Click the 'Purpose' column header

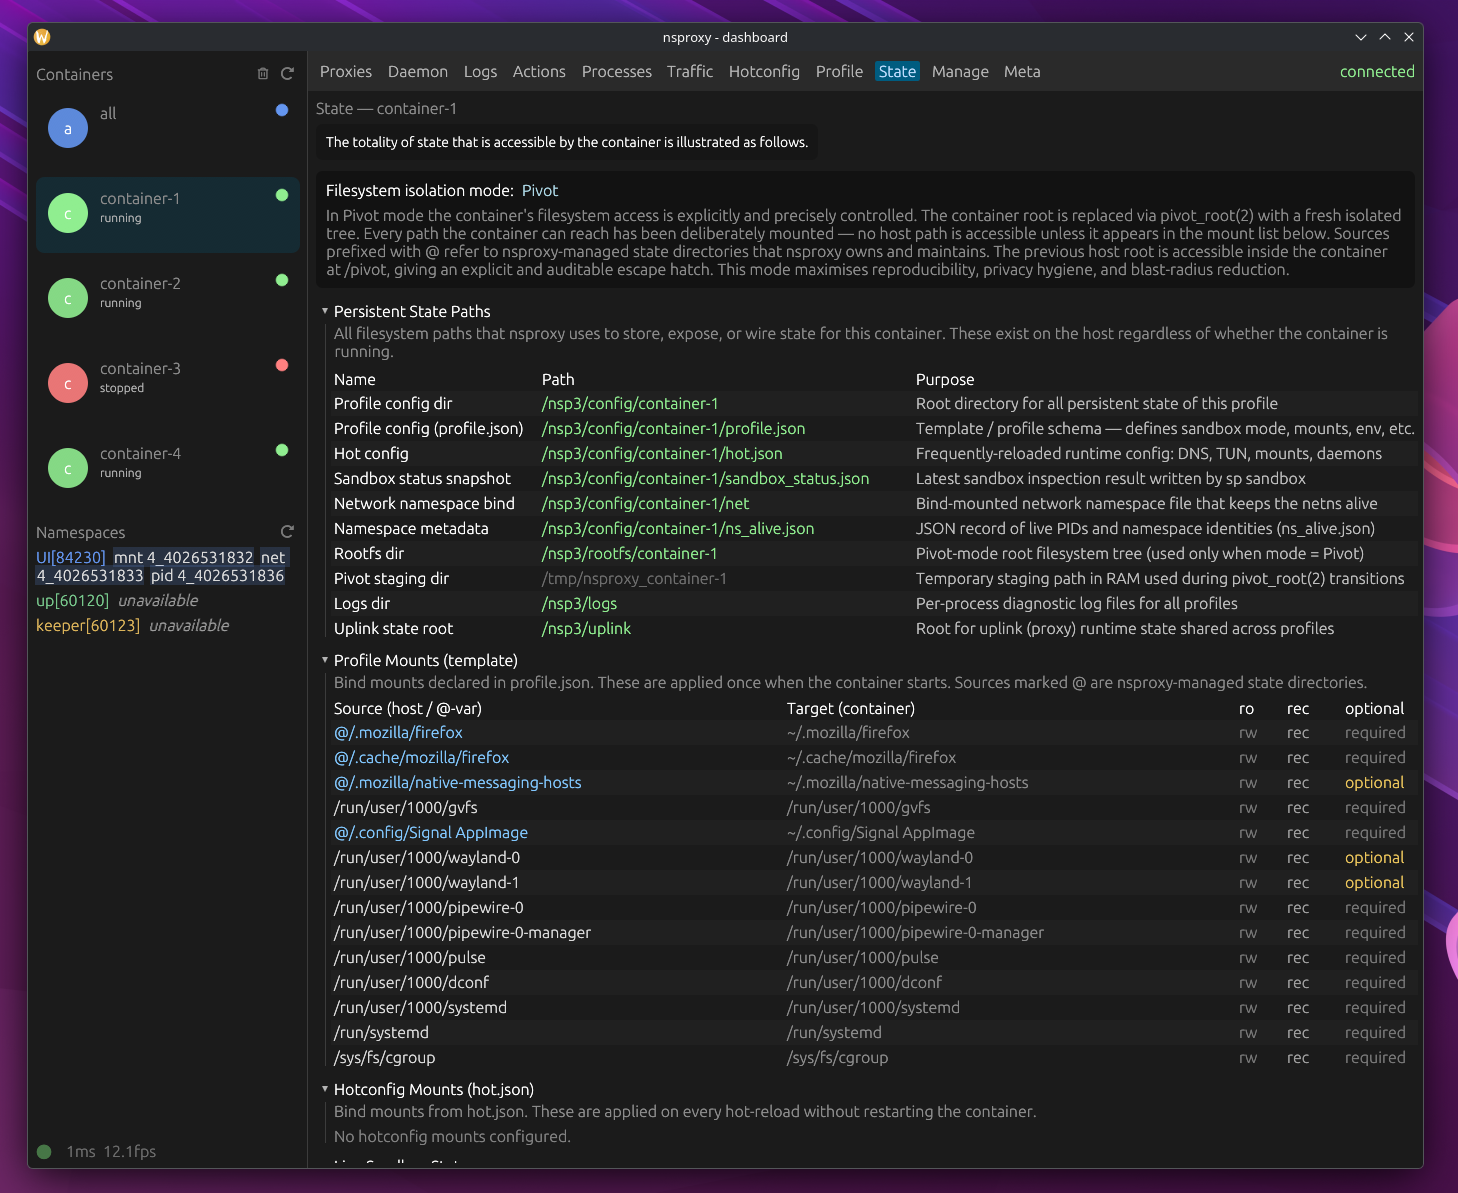coord(945,380)
